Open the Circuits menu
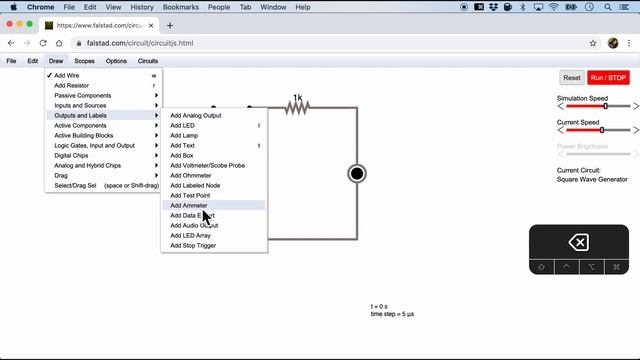 point(148,61)
